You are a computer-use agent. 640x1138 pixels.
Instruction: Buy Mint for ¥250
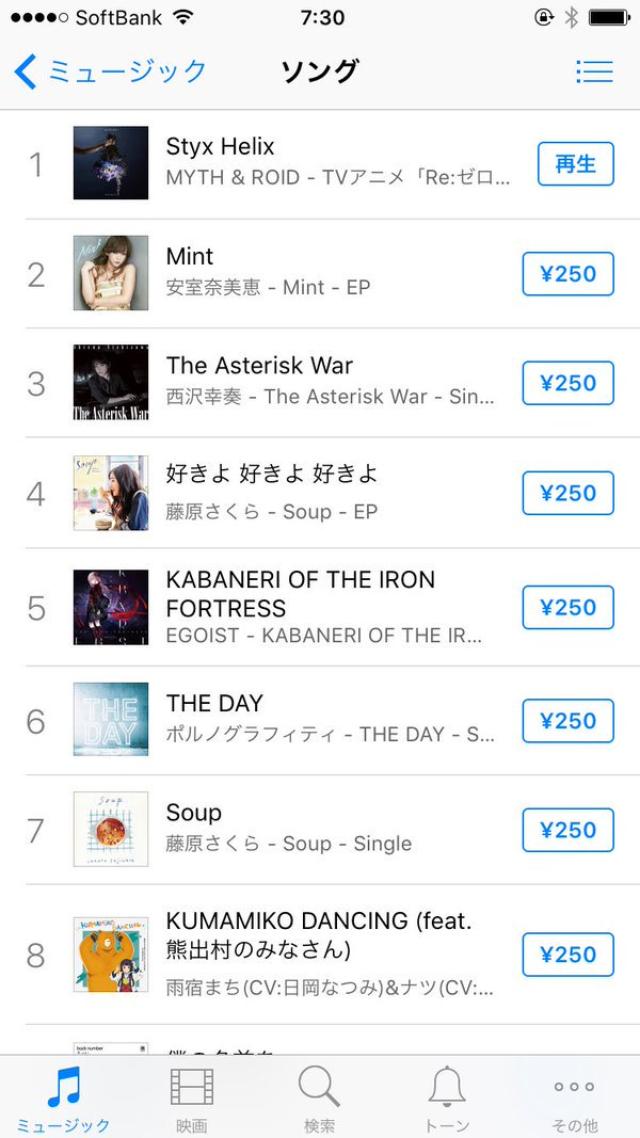pyautogui.click(x=567, y=274)
